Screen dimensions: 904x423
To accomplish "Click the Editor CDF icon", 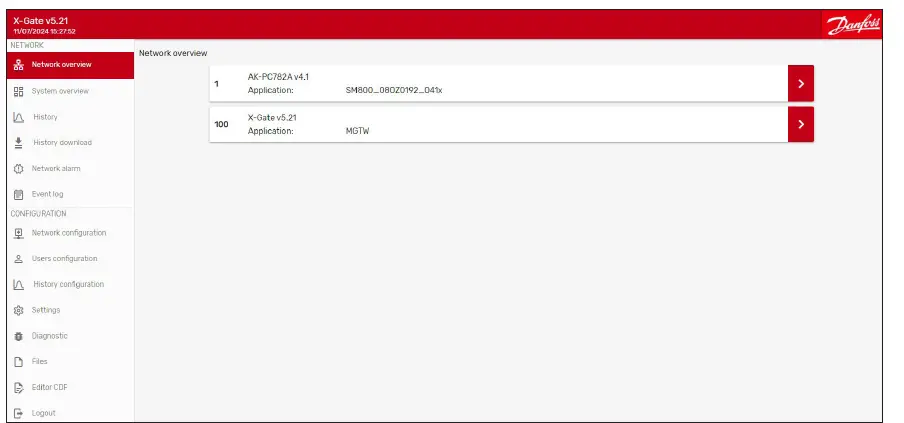I will click(18, 387).
